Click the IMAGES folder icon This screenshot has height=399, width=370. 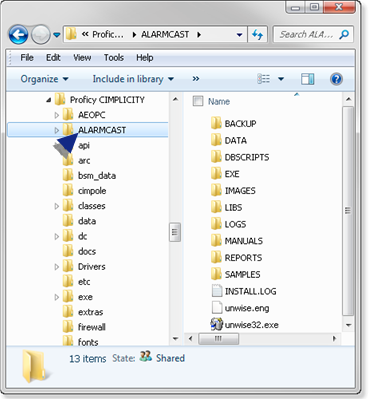[x=216, y=190]
